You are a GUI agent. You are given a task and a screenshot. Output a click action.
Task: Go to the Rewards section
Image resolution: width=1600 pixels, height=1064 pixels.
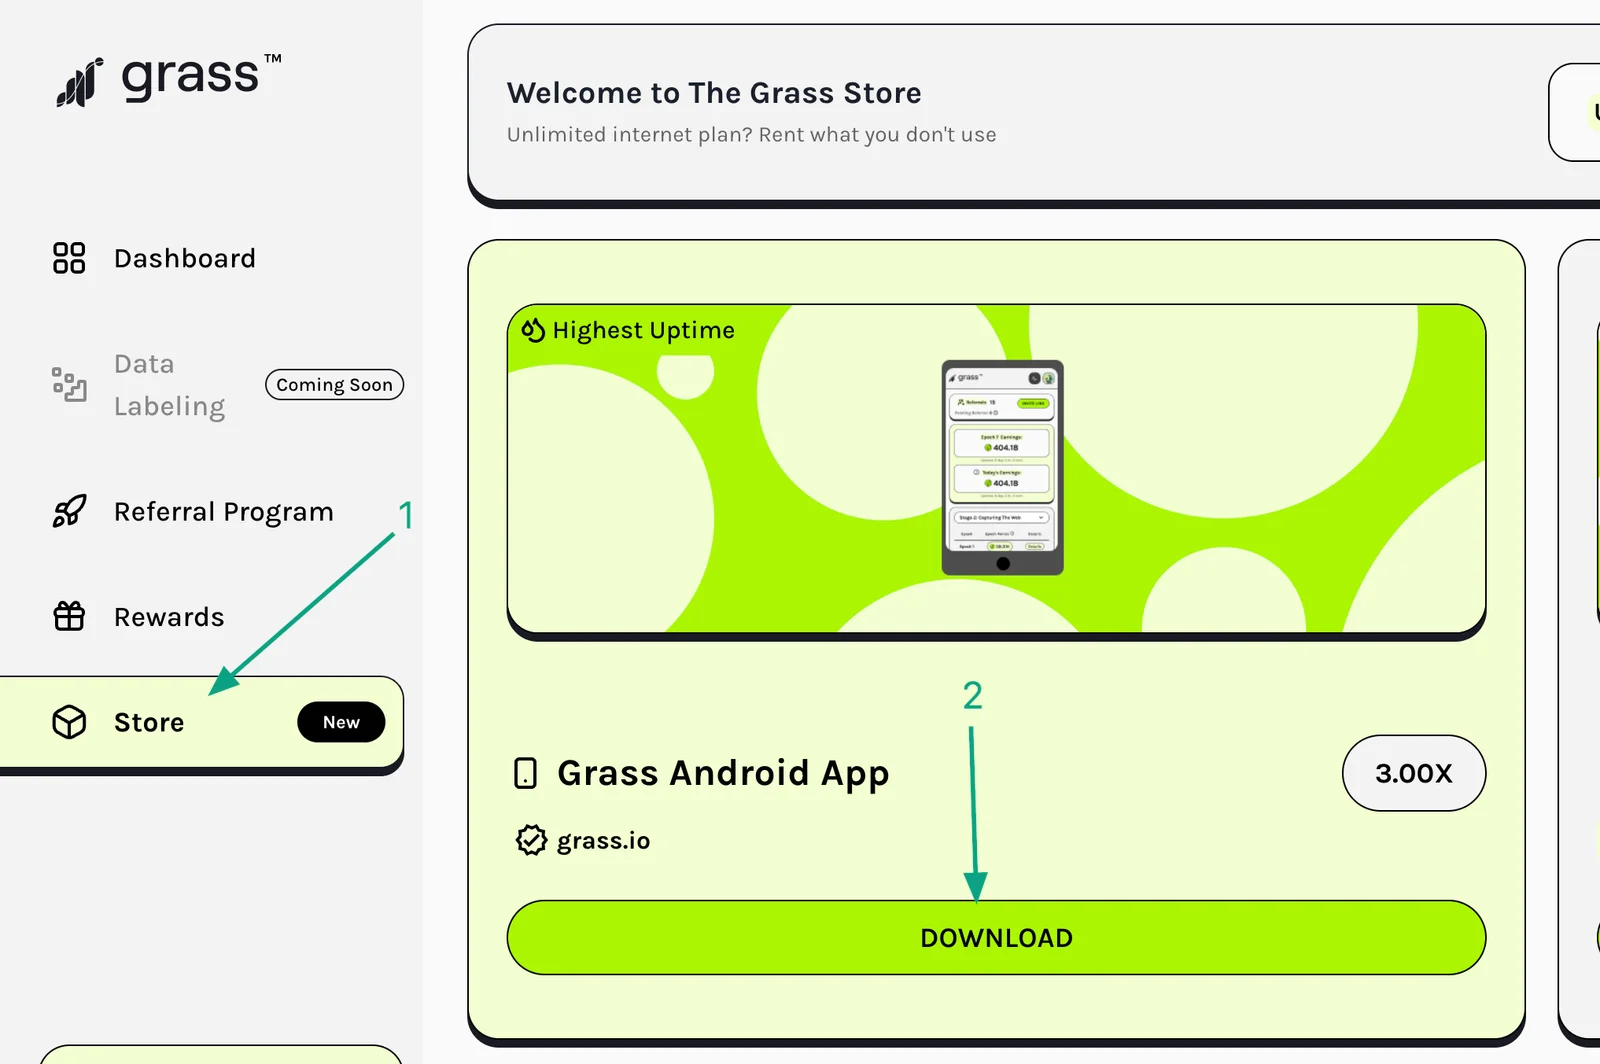(169, 617)
